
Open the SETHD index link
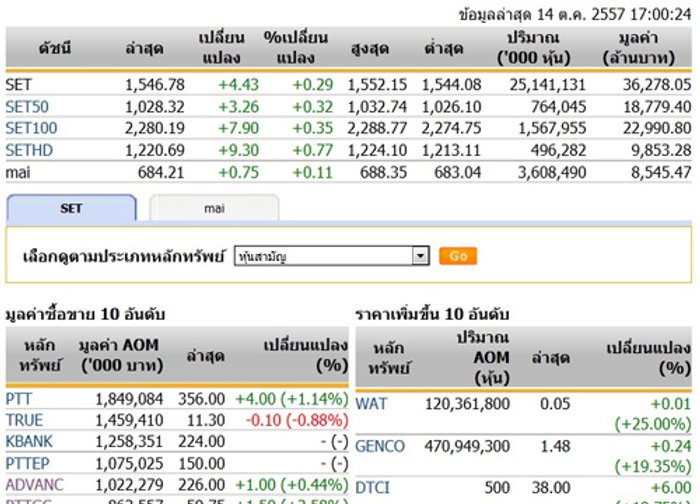(29, 150)
